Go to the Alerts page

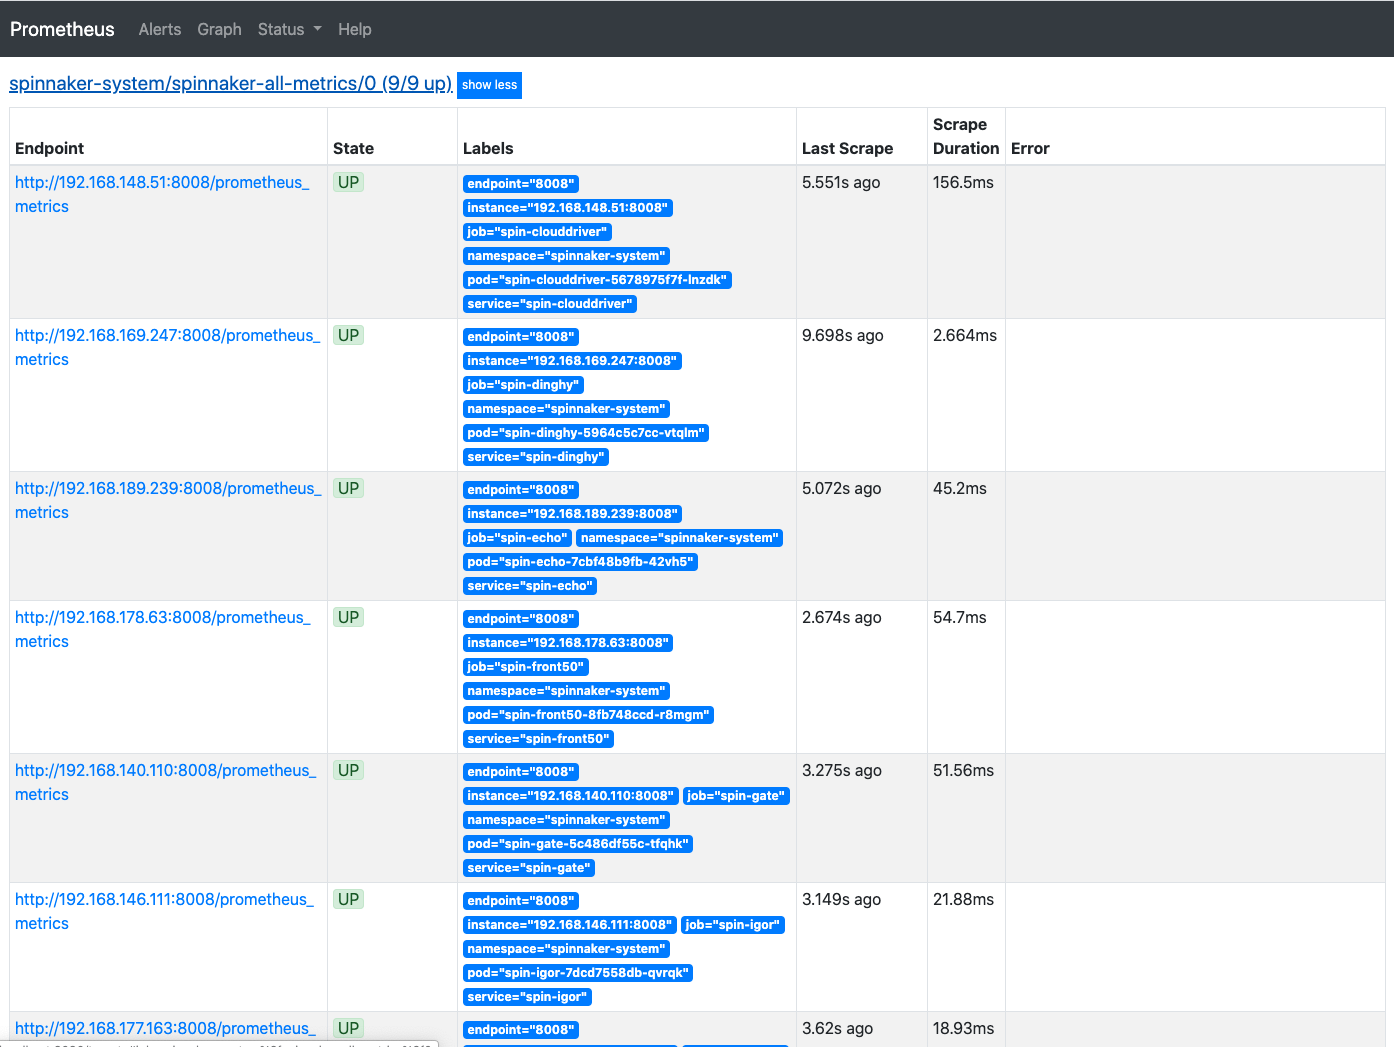coord(160,29)
